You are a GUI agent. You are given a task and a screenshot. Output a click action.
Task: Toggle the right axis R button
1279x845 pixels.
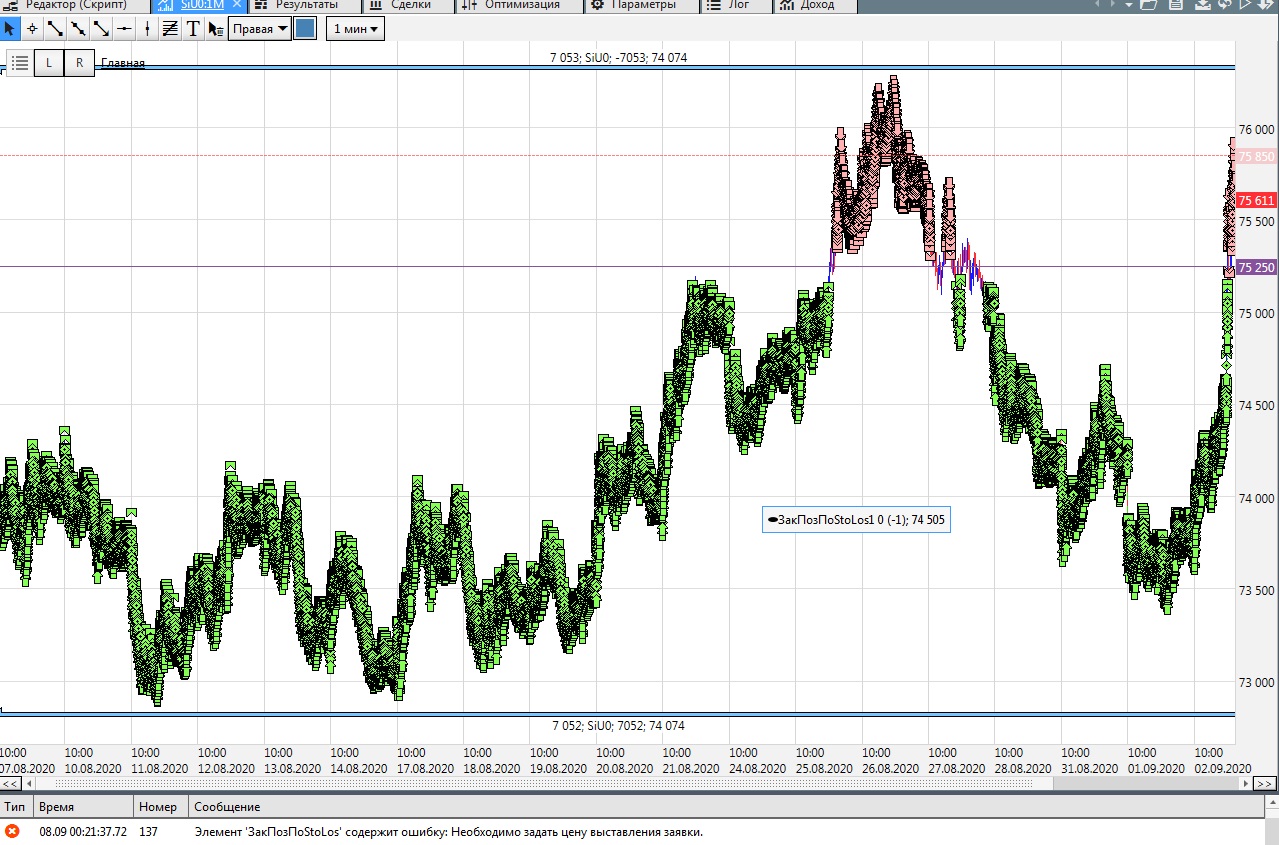pyautogui.click(x=79, y=63)
